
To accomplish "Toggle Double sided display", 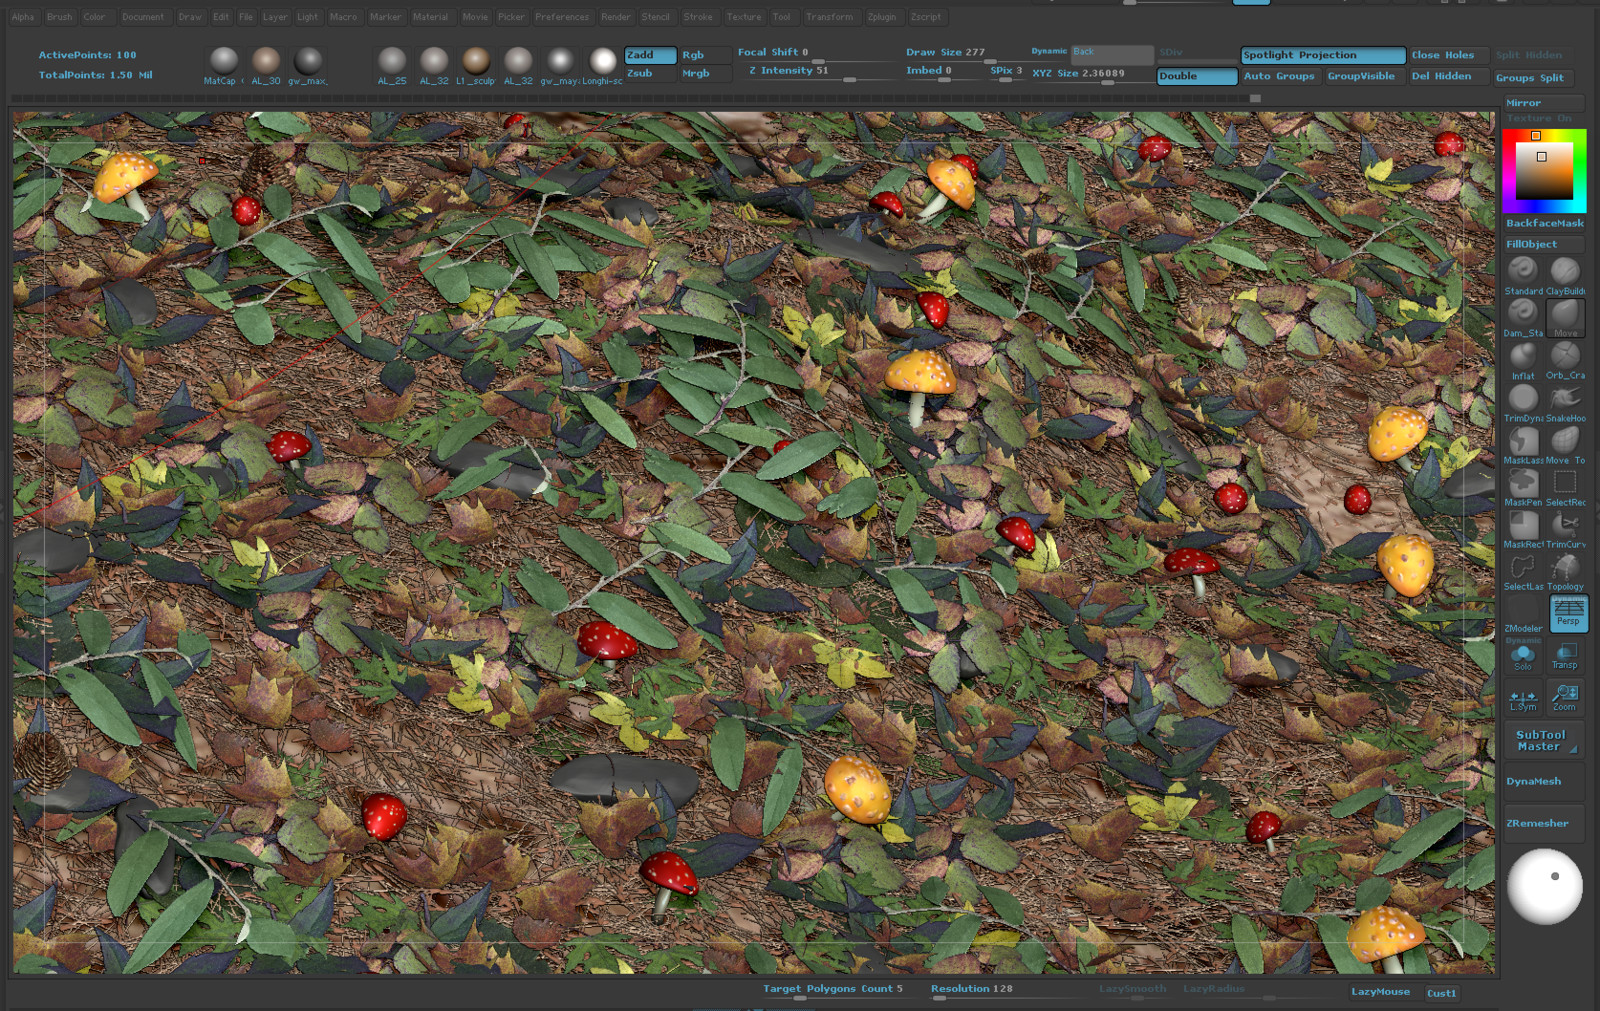I will pyautogui.click(x=1197, y=76).
